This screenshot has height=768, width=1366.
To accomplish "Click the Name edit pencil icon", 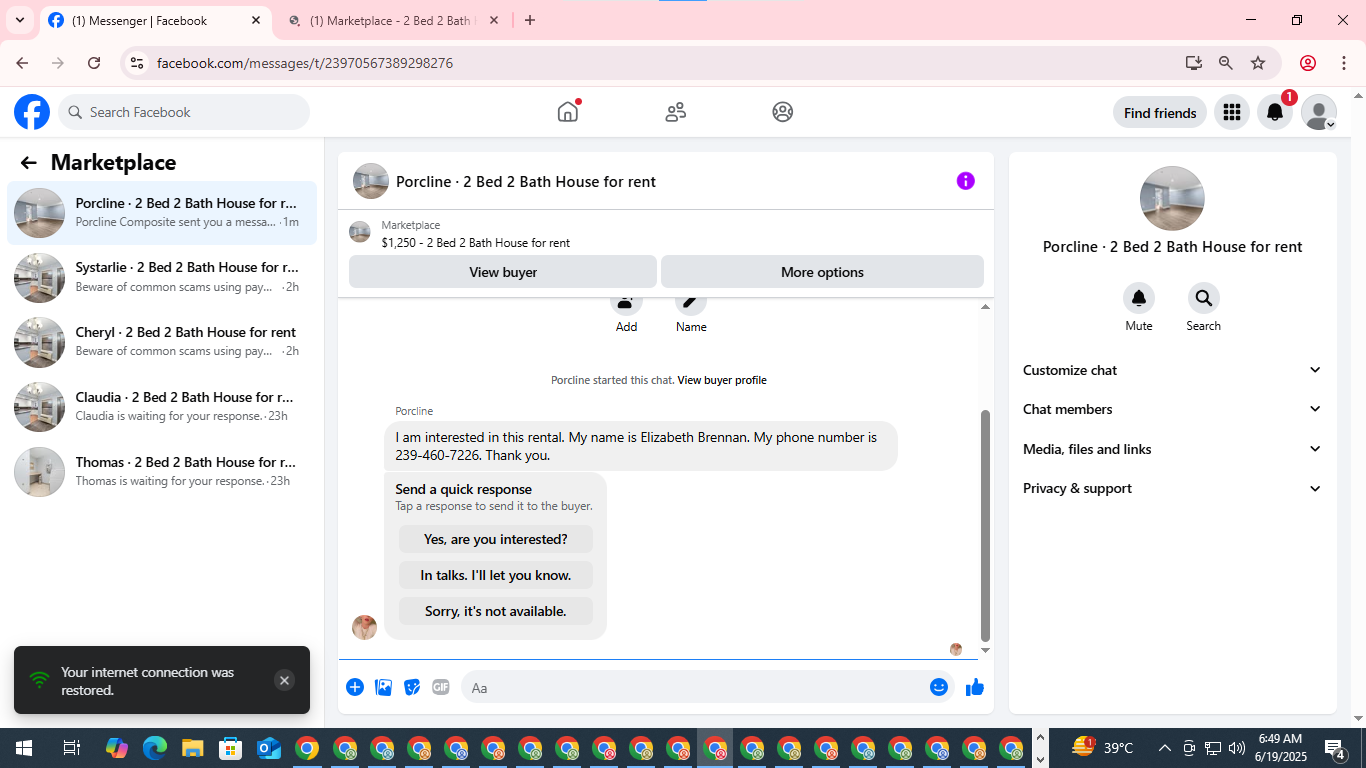I will click(690, 301).
